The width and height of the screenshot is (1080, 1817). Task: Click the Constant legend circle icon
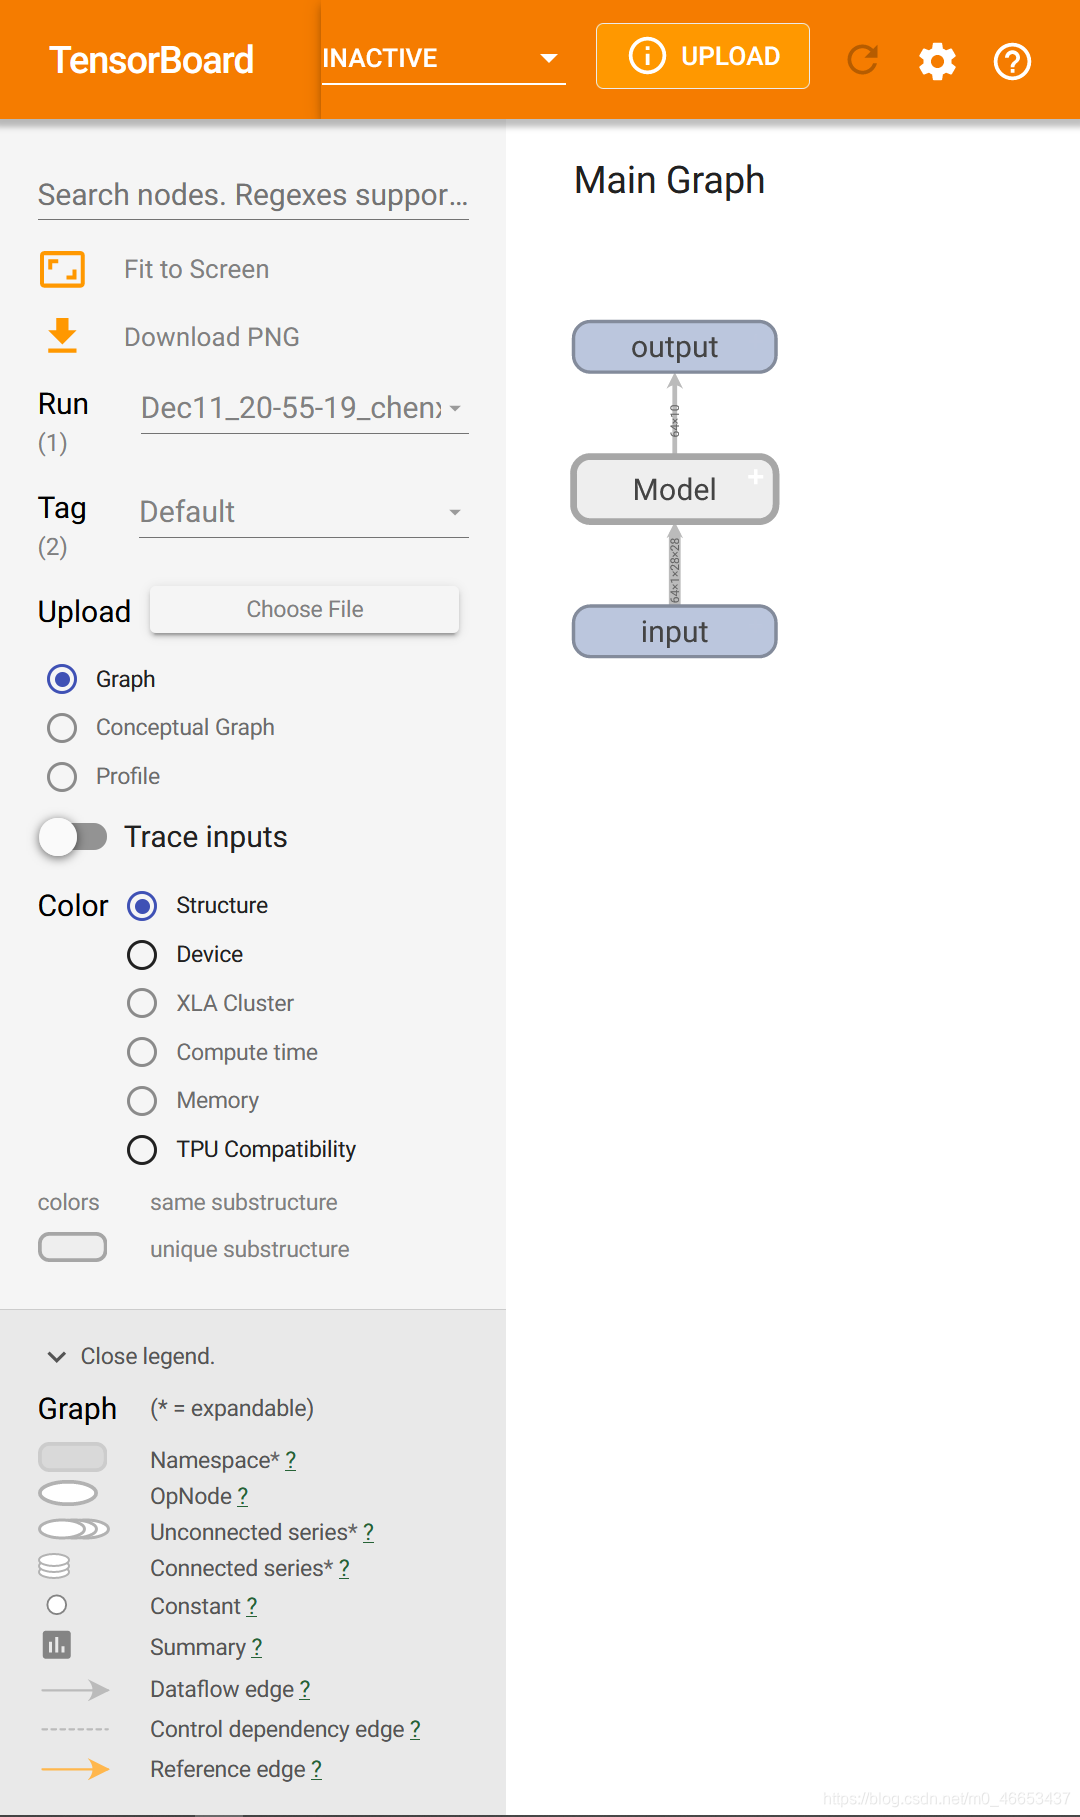[56, 1604]
